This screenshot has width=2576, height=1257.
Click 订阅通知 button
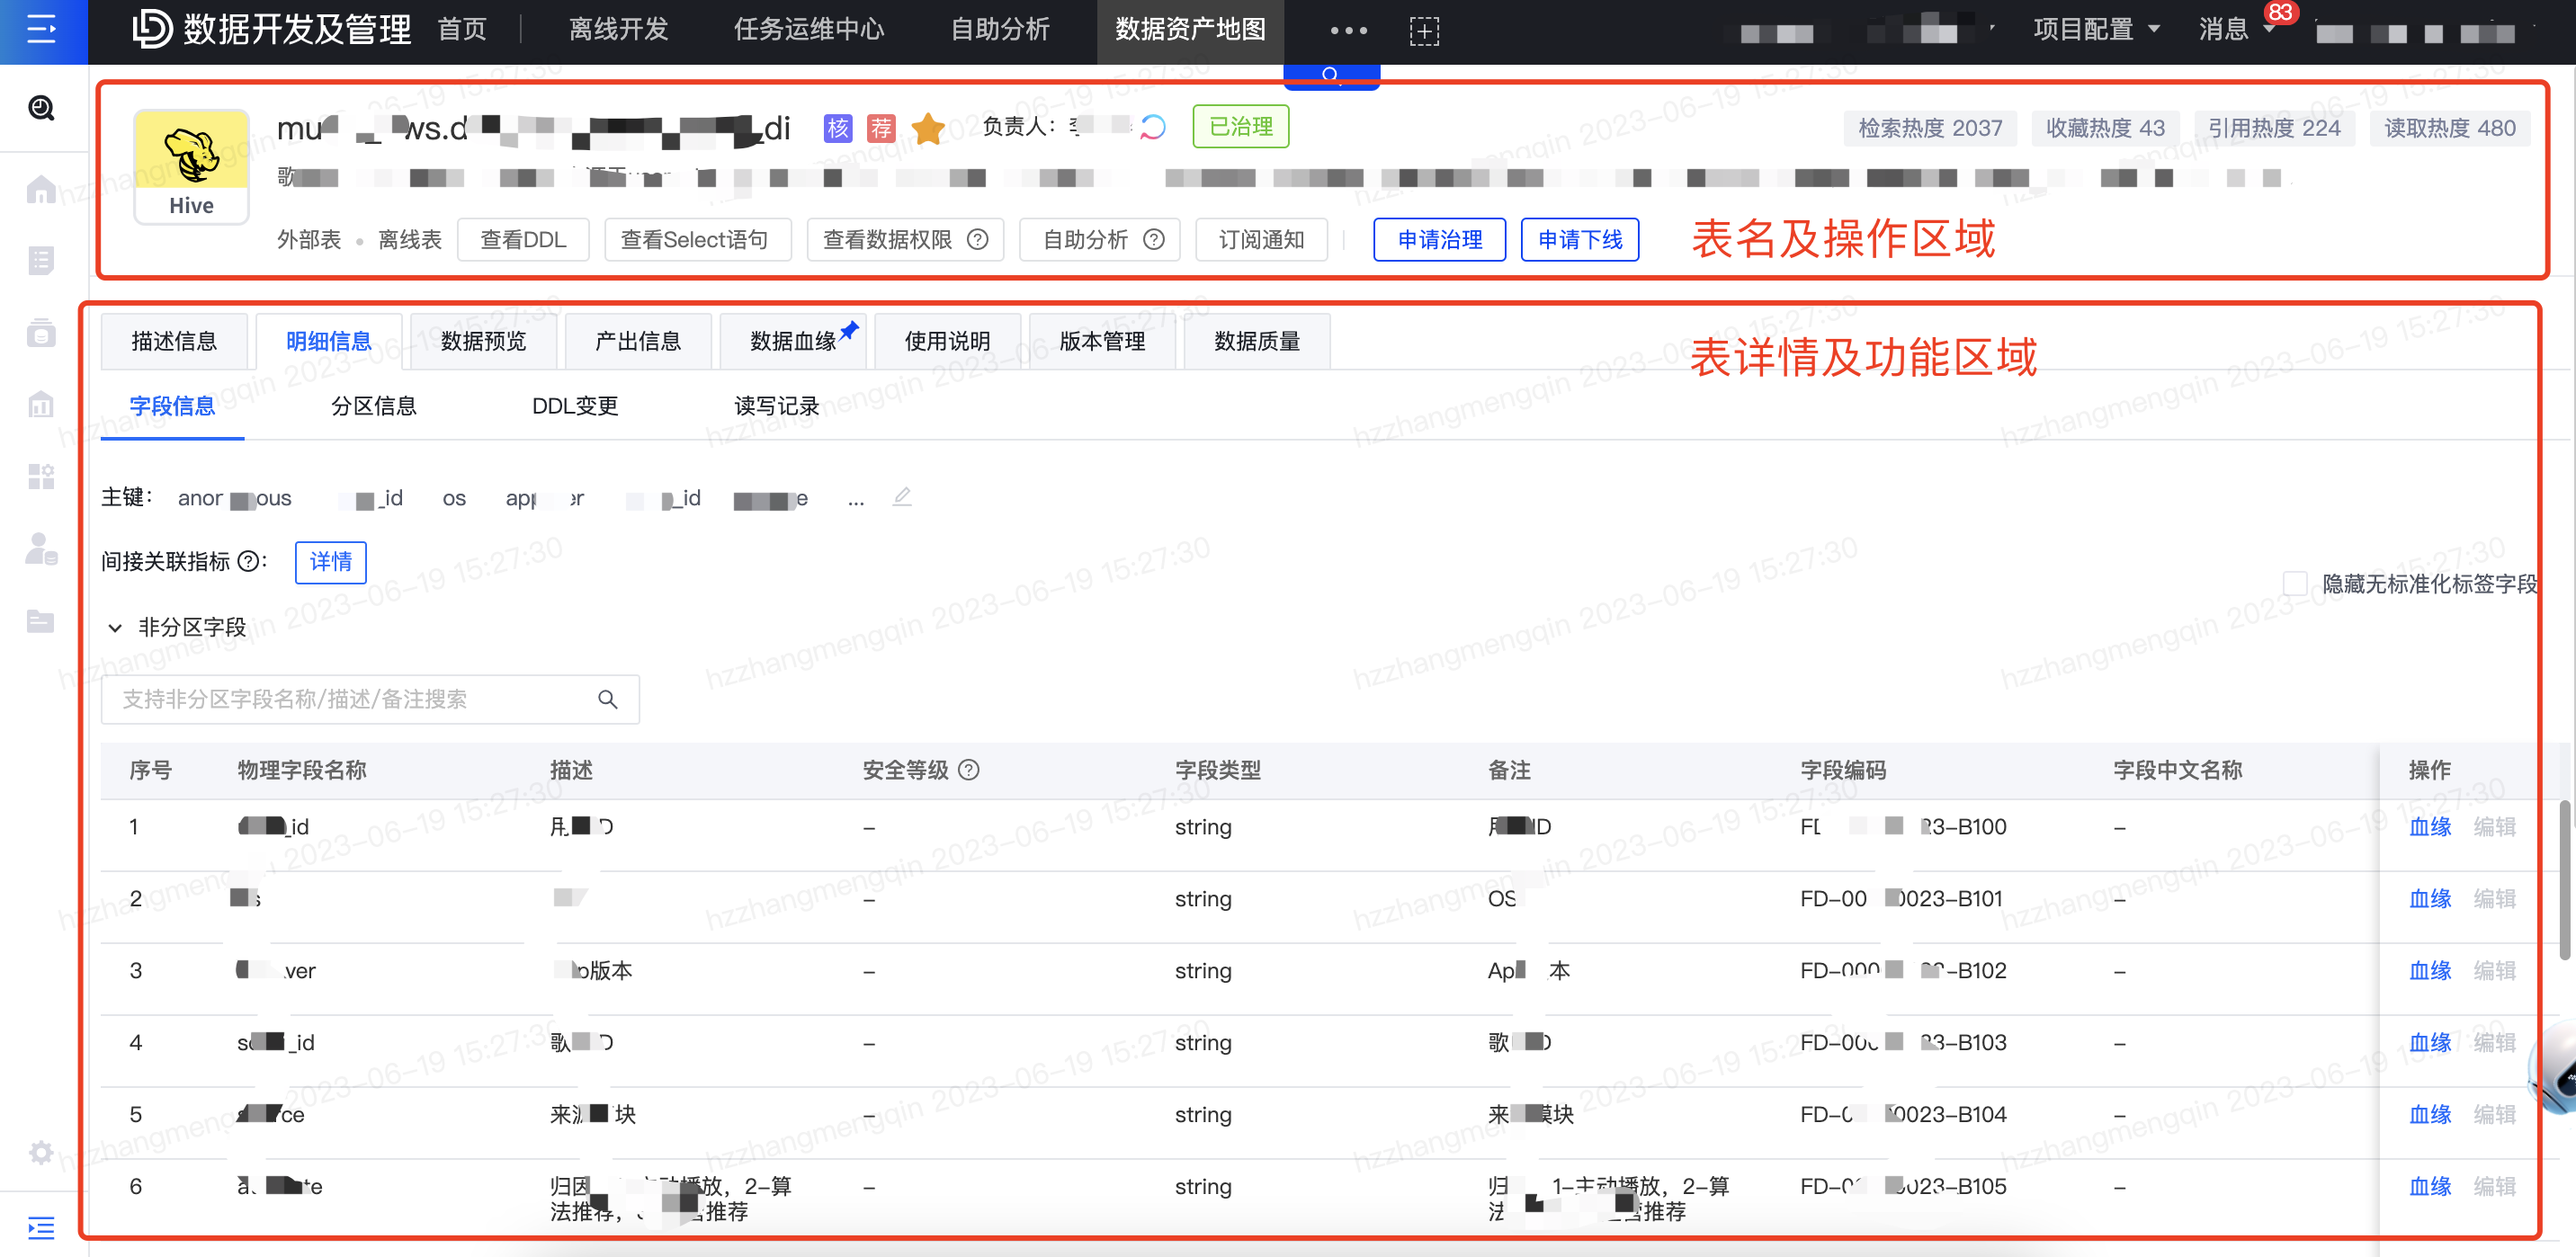coord(1261,240)
